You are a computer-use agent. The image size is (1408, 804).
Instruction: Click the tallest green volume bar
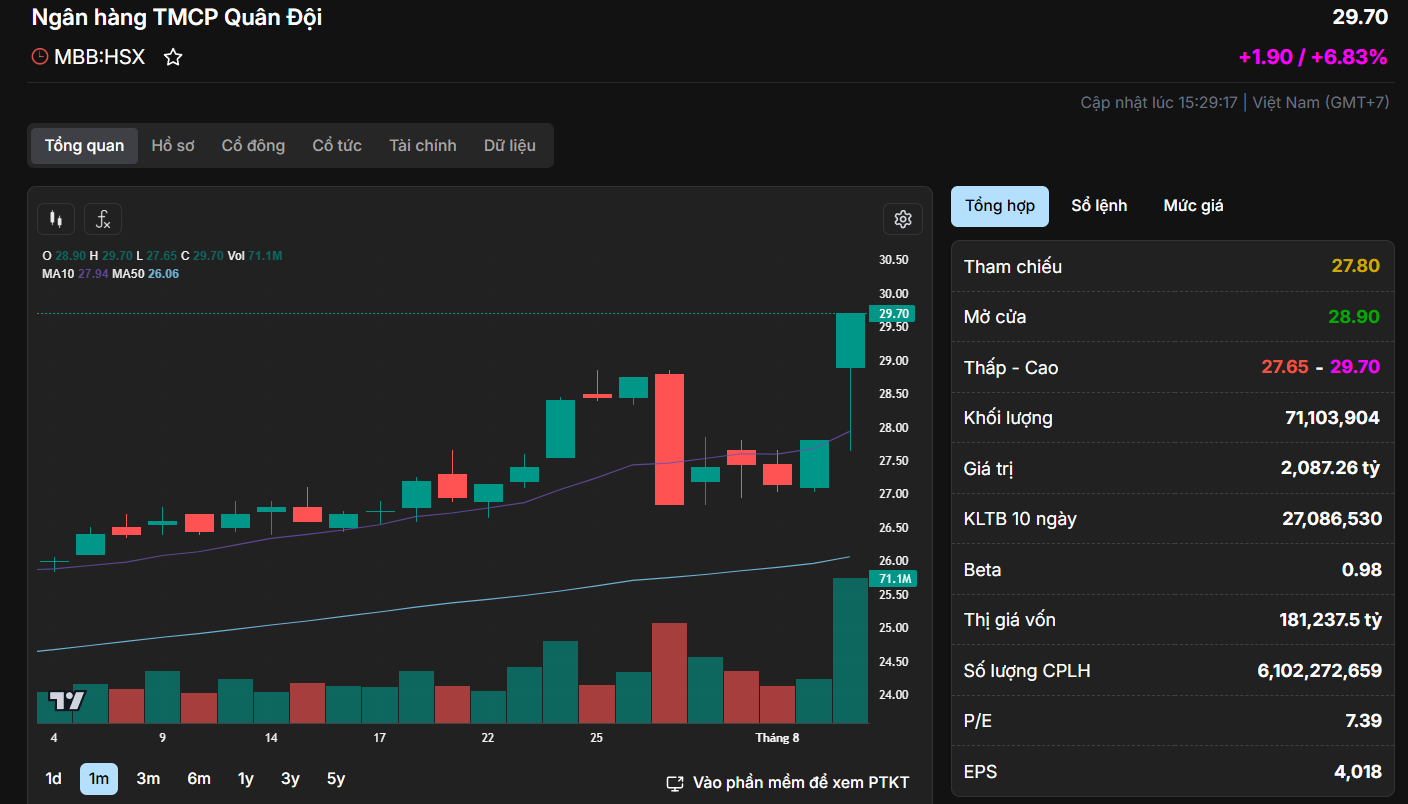click(850, 651)
